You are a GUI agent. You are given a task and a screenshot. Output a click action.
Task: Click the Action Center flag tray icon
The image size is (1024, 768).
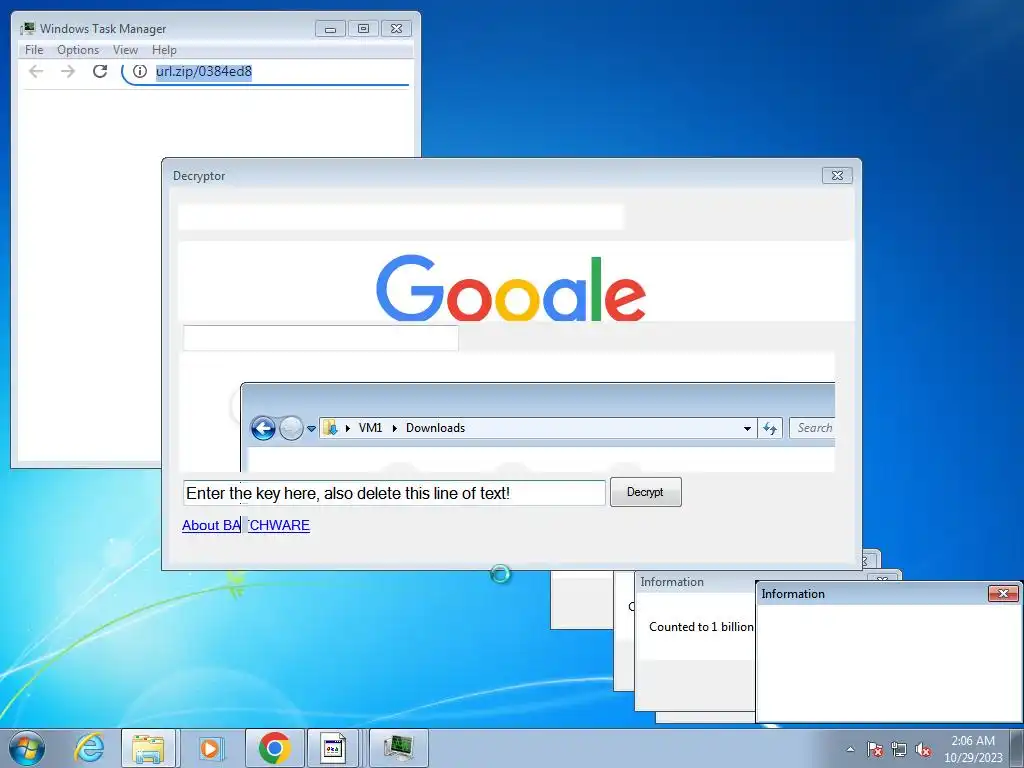pyautogui.click(x=874, y=749)
